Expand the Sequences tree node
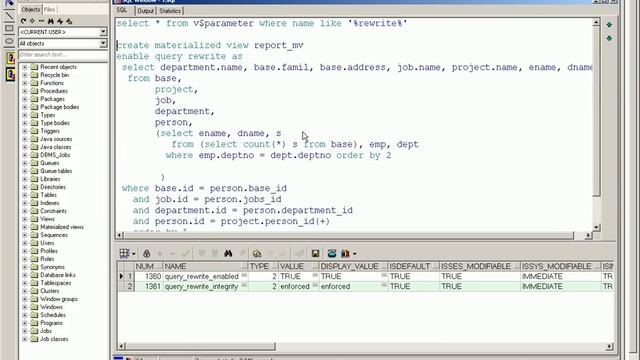640x360 pixels. (x=24, y=235)
